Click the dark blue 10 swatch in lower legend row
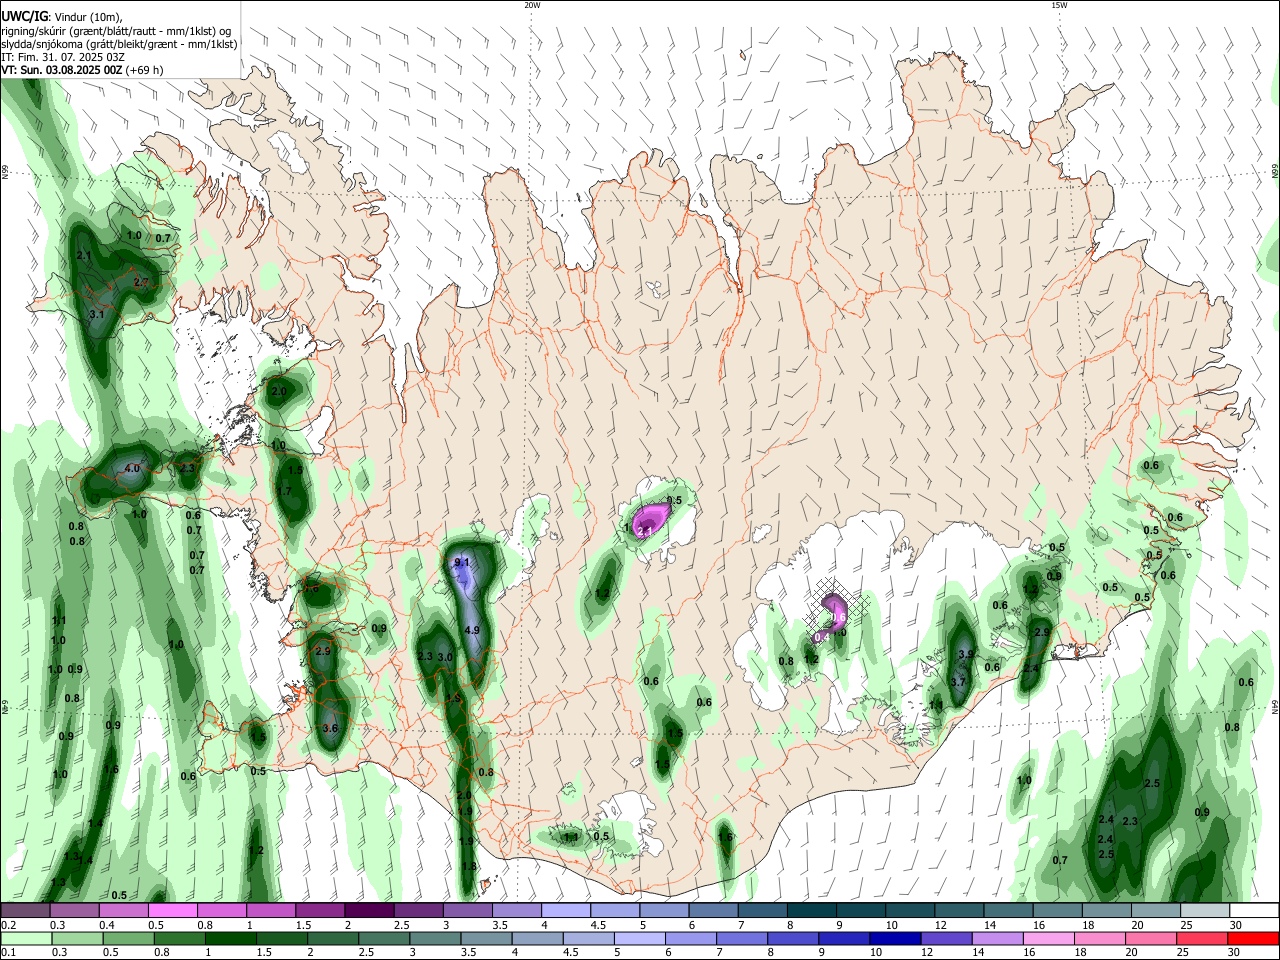This screenshot has height=960, width=1280. 893,938
